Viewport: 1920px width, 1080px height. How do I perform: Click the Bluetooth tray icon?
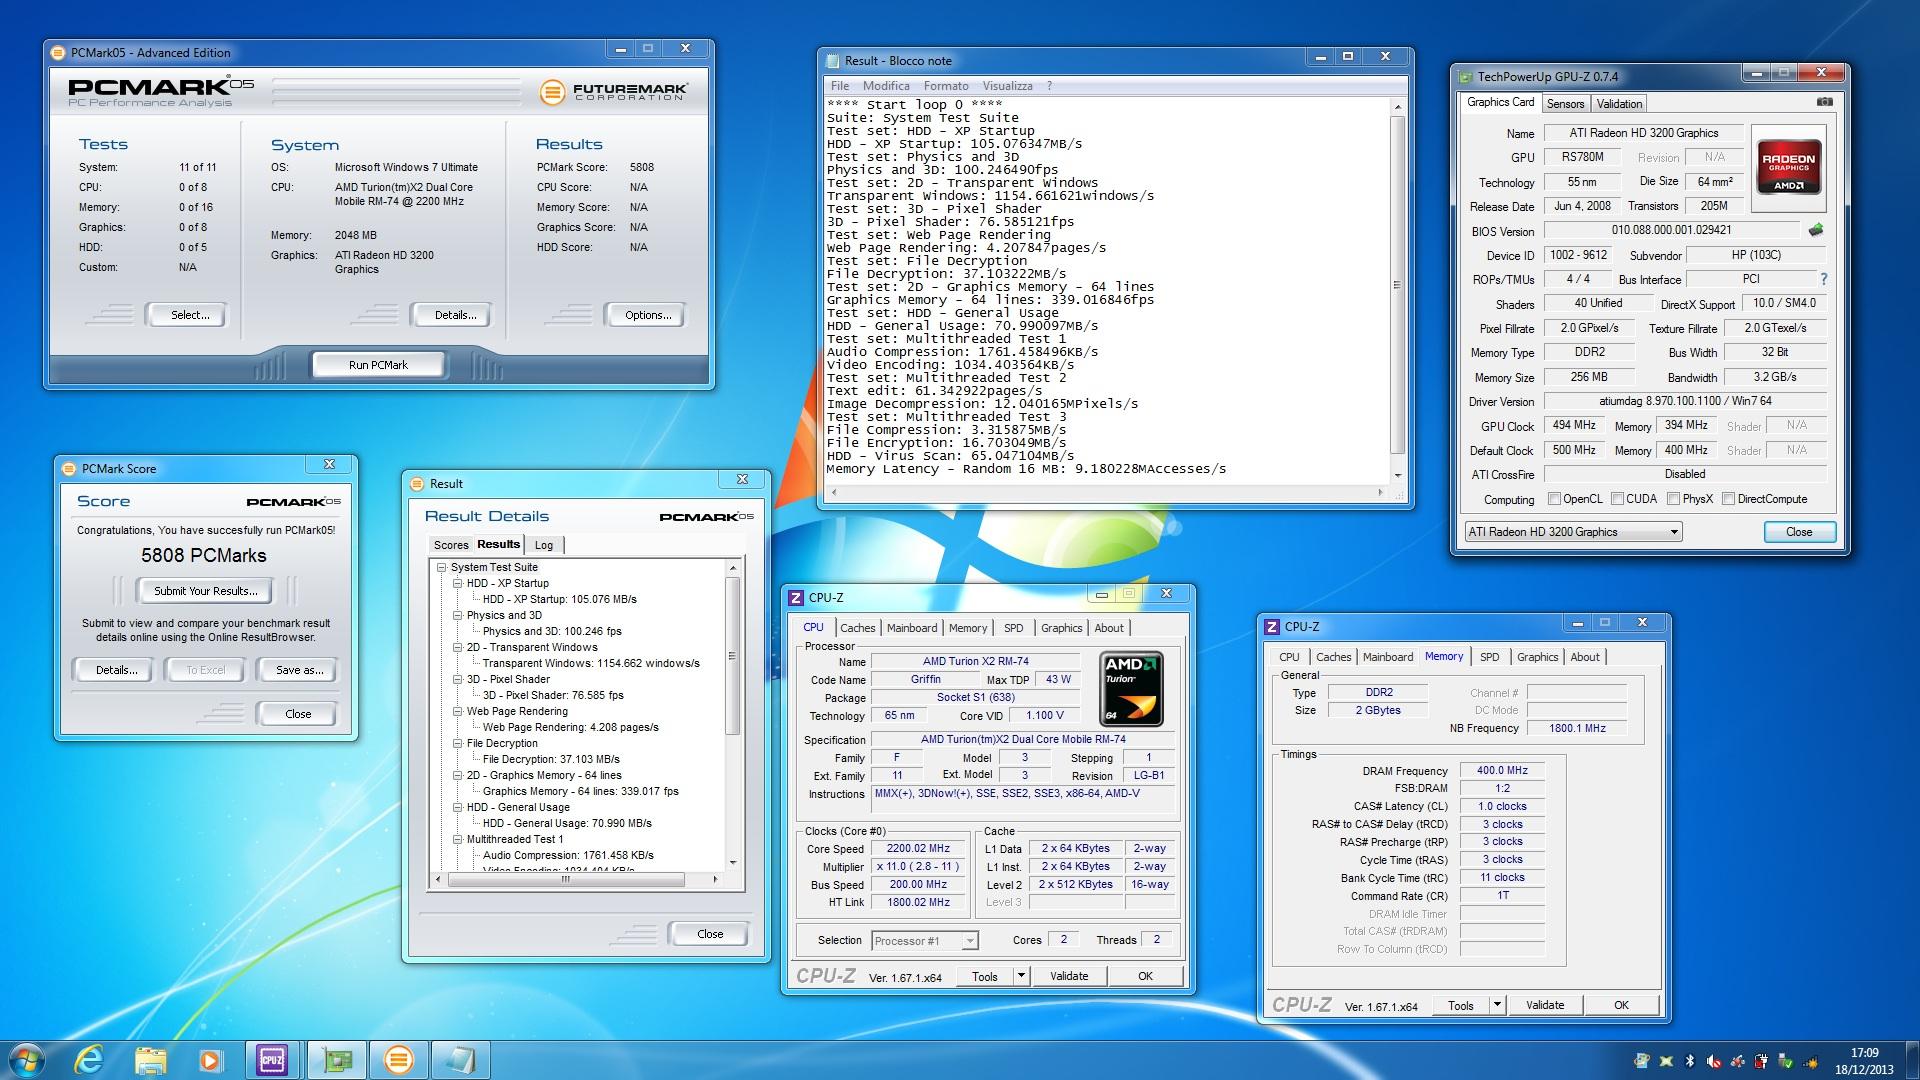point(1690,1061)
